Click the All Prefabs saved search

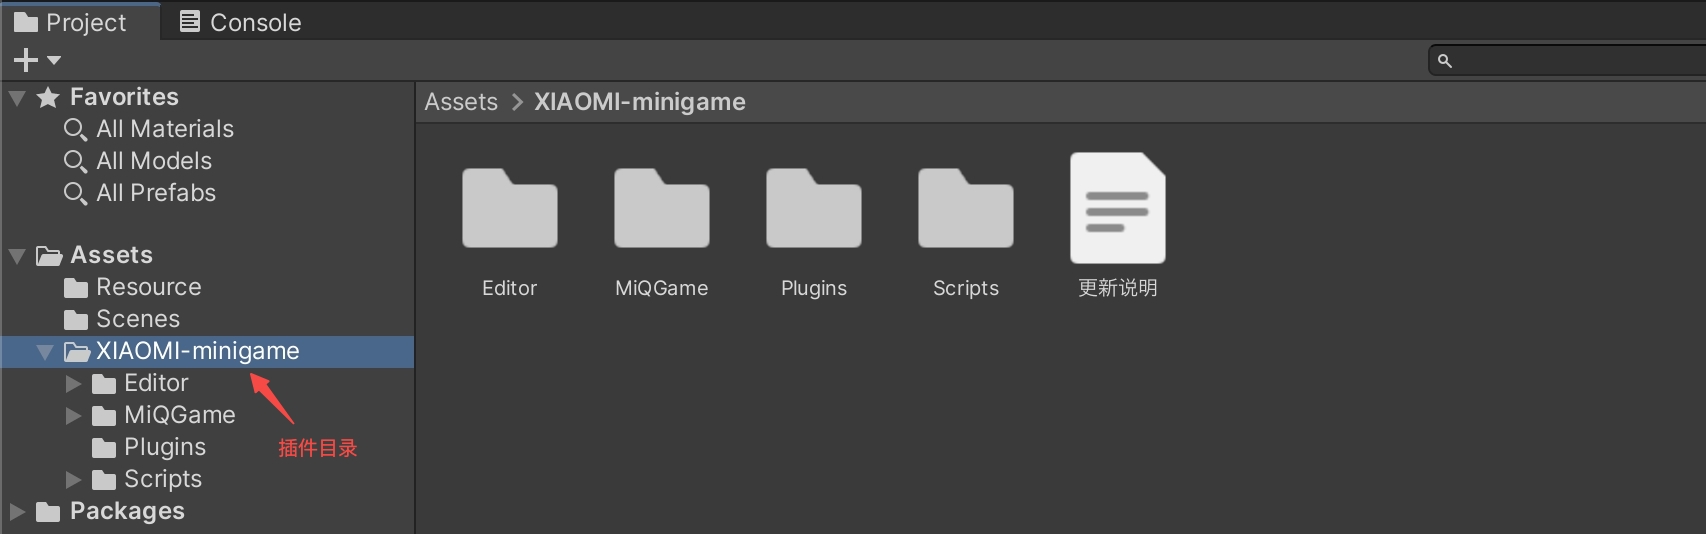155,193
